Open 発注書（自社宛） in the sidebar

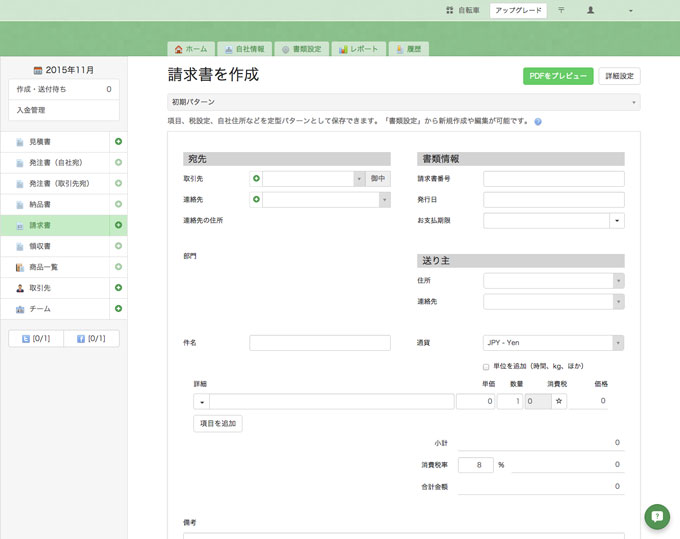[55, 163]
